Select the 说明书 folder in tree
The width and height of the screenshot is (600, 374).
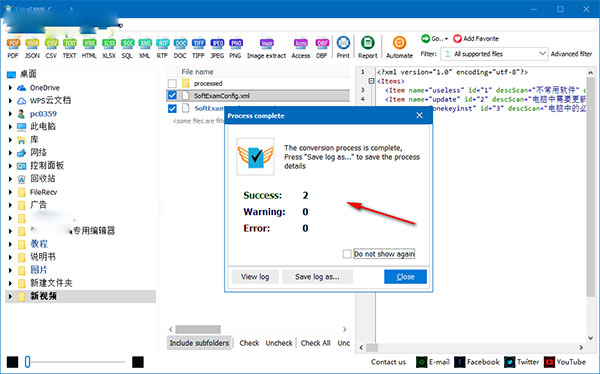point(43,257)
